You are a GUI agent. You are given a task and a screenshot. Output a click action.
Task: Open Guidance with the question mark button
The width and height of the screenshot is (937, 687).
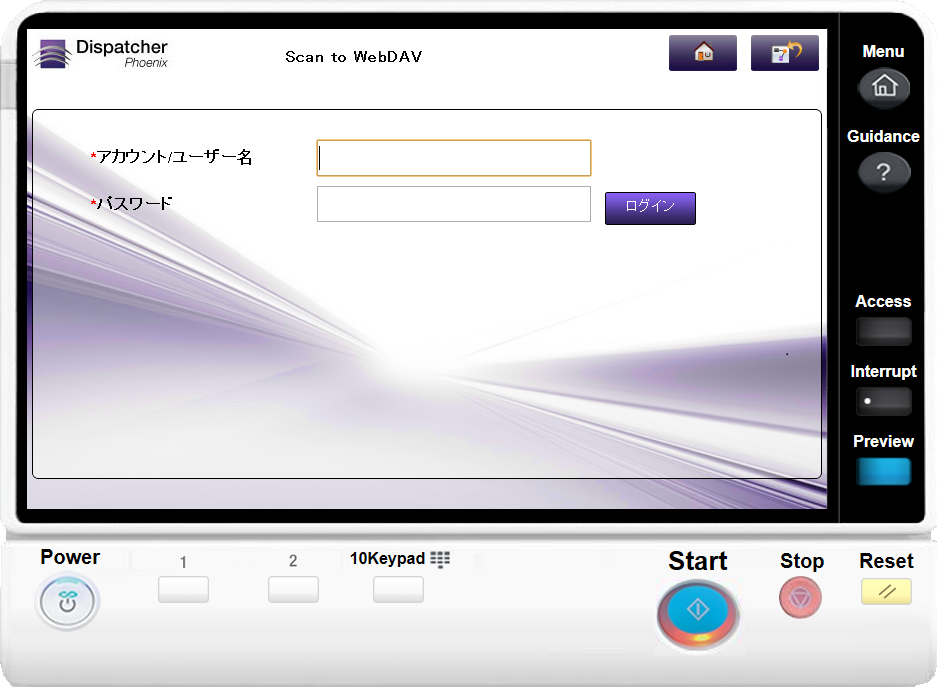point(884,173)
